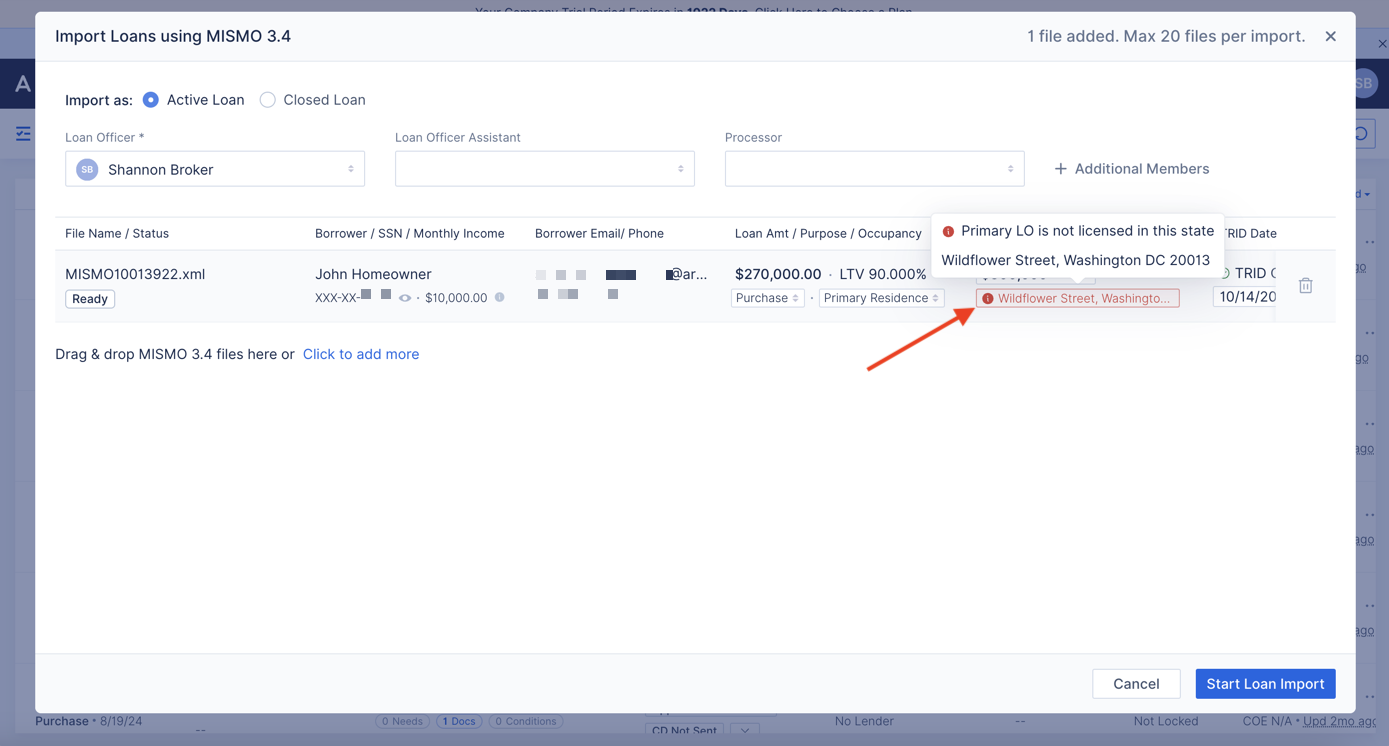Click monthly income info icon
Image resolution: width=1389 pixels, height=746 pixels.
point(499,297)
